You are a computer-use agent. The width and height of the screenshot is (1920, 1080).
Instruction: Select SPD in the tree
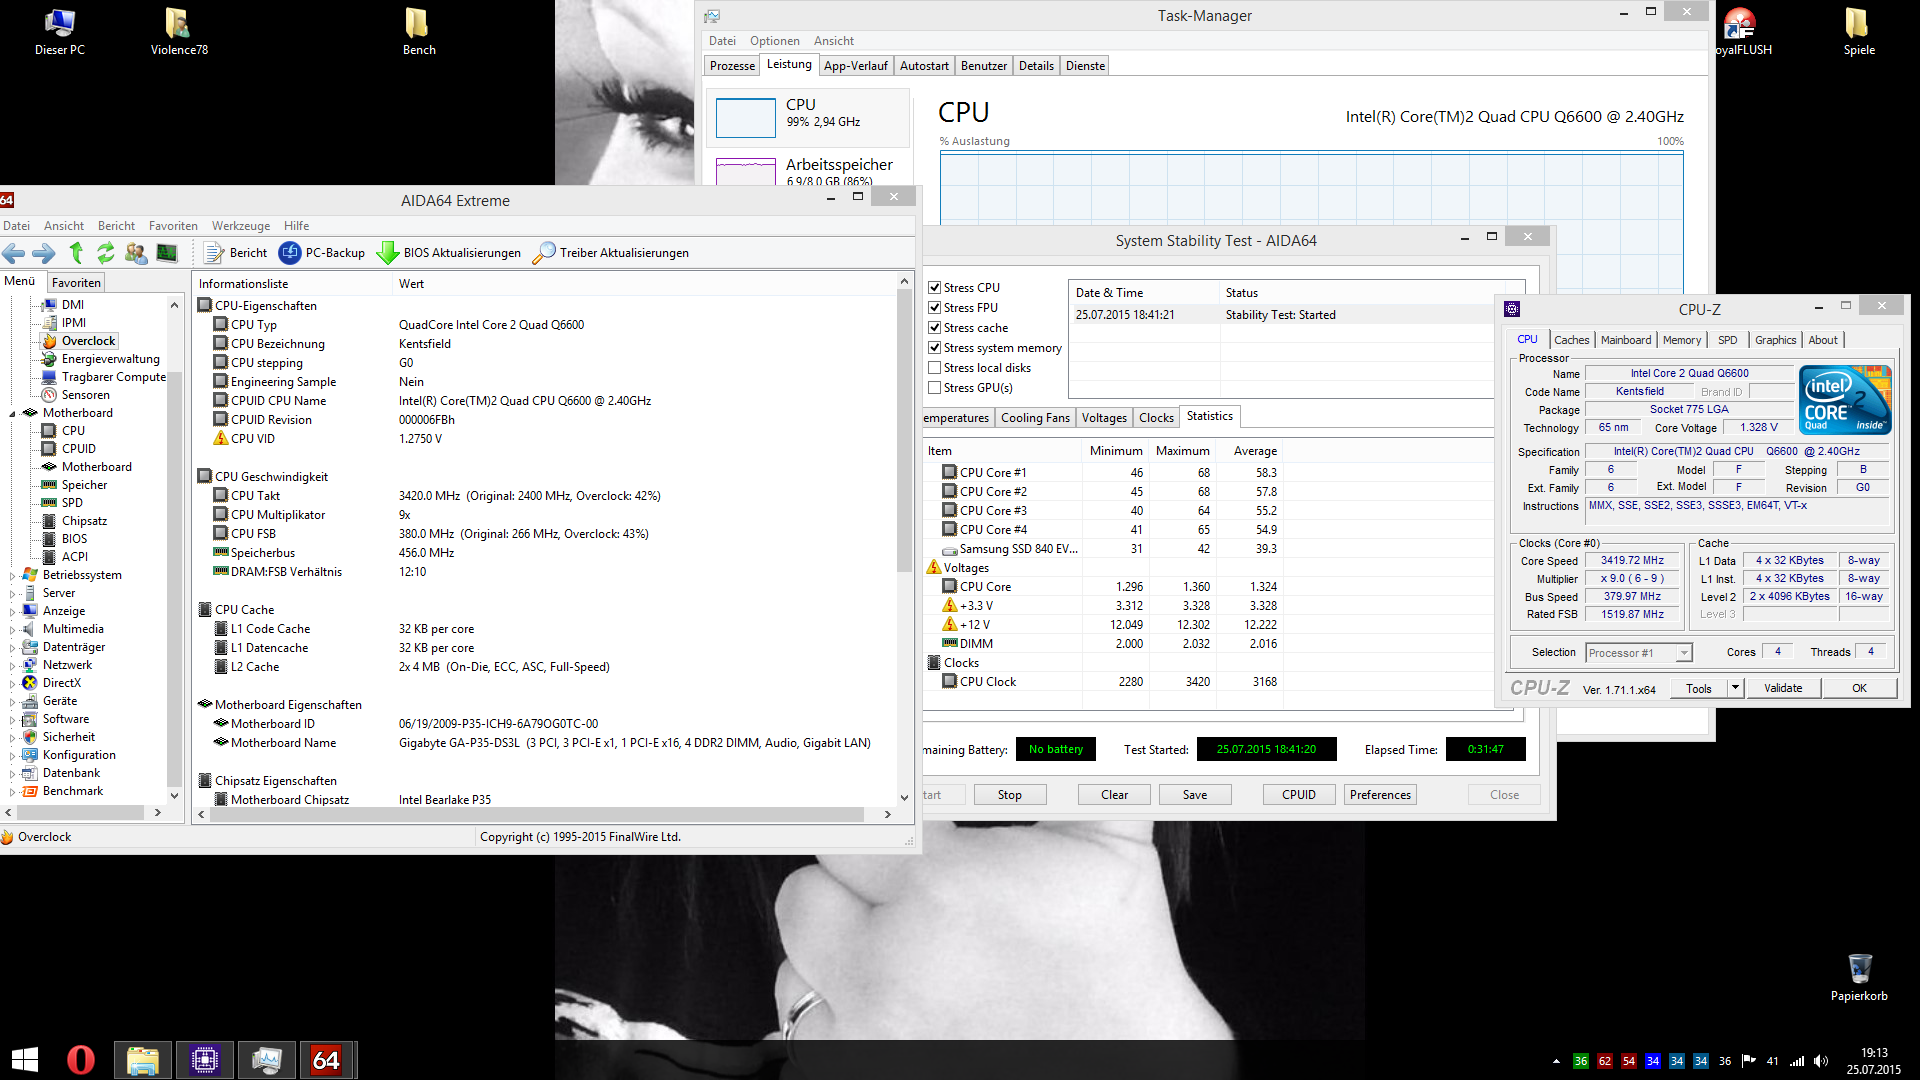(x=72, y=503)
